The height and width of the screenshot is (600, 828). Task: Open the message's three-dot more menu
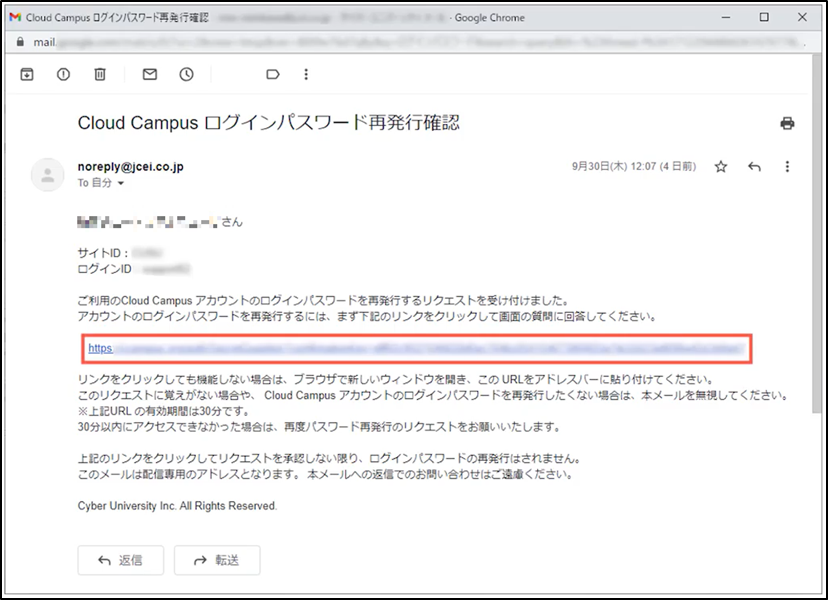pyautogui.click(x=787, y=167)
